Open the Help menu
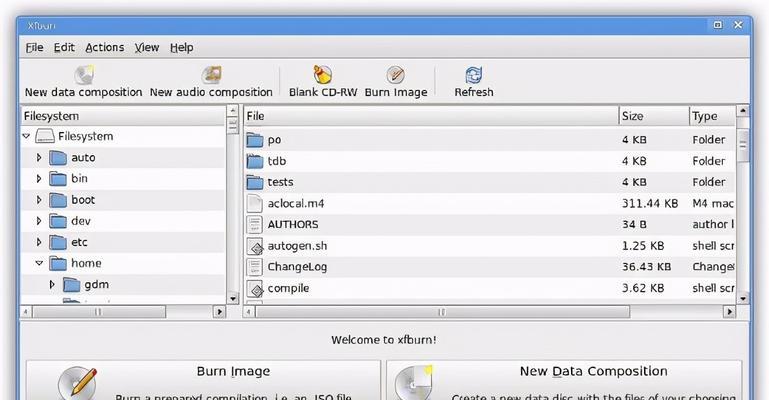This screenshot has width=769, height=400. pyautogui.click(x=181, y=48)
